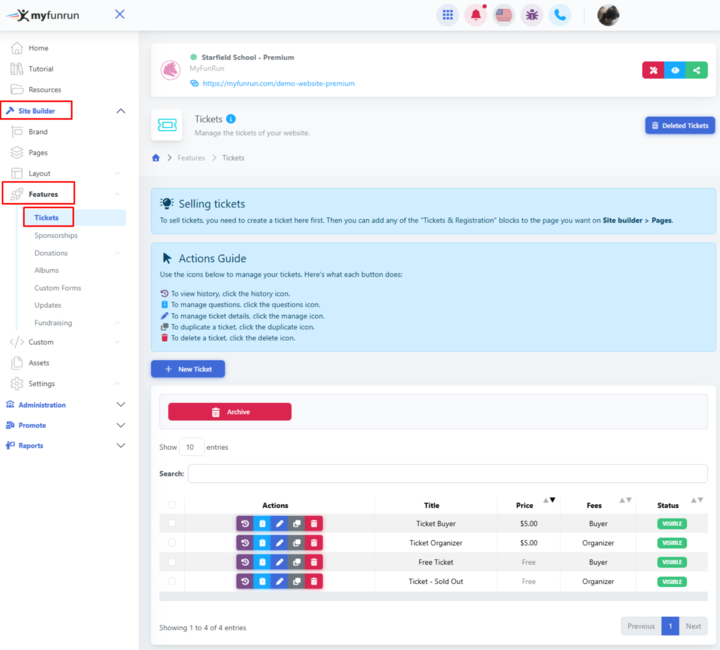Check the Ticket Buyer row checkbox
Screen dimensions: 720x650
(172, 523)
